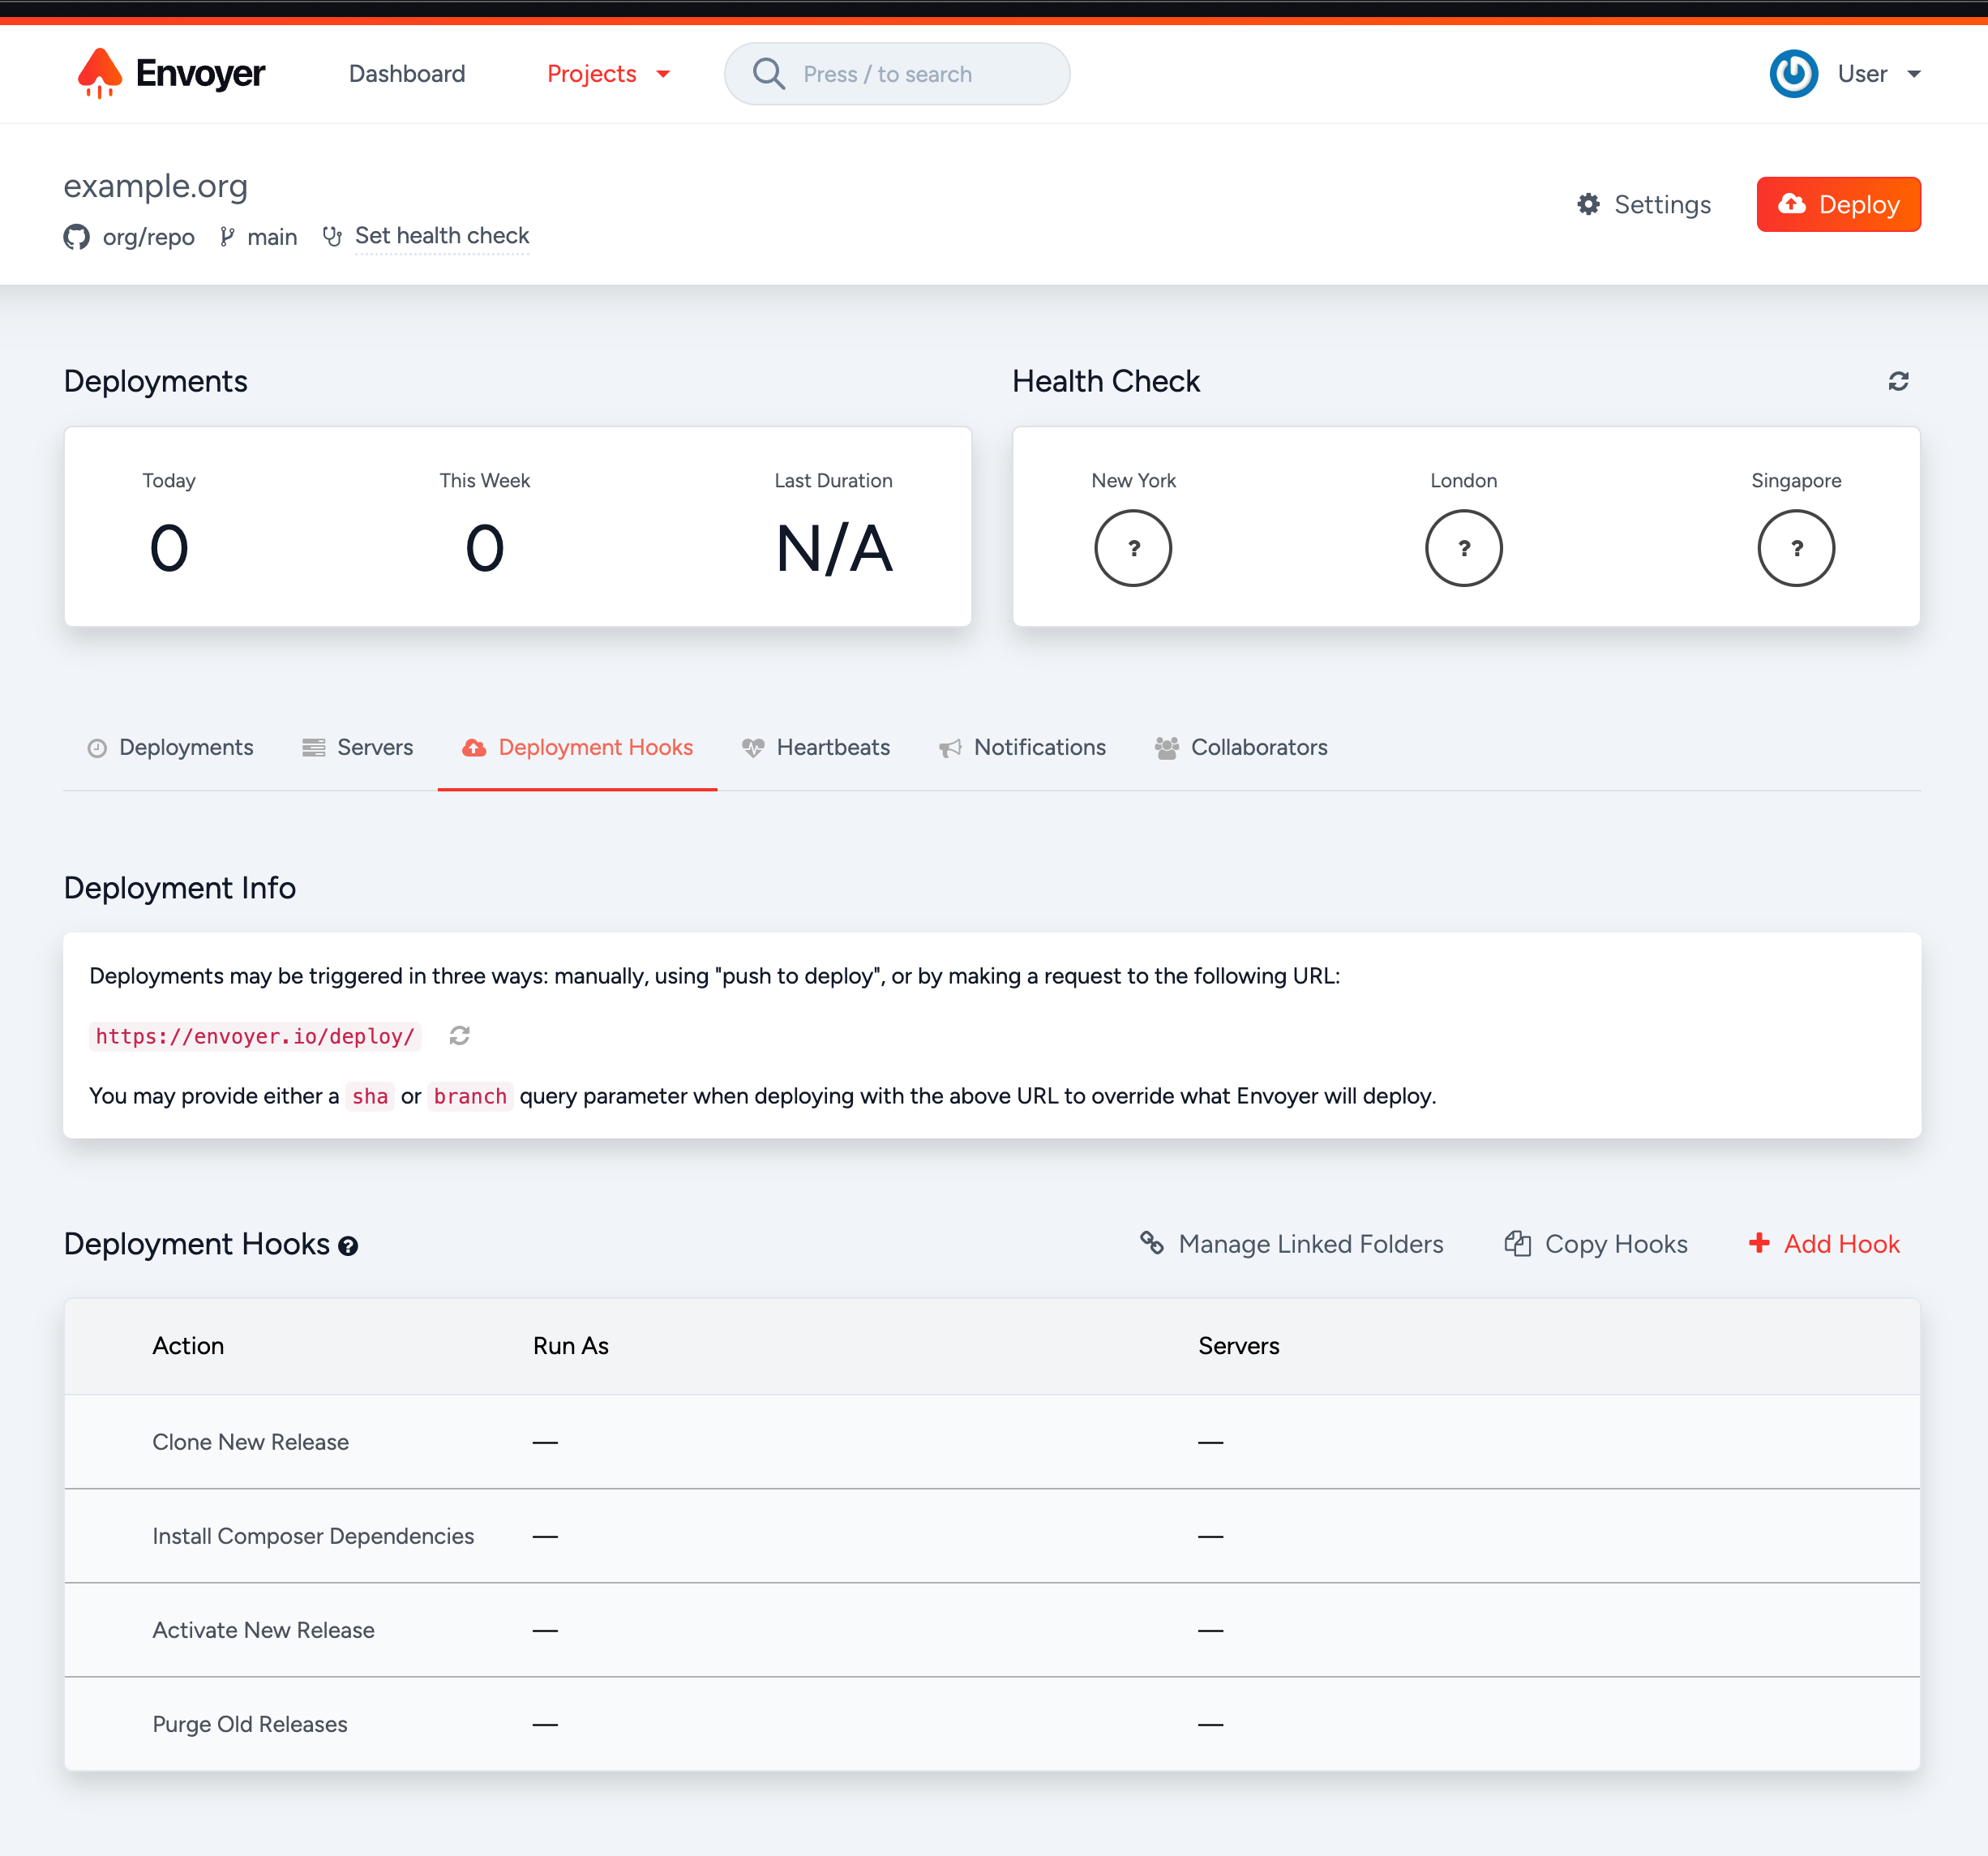This screenshot has height=1856, width=1988.
Task: Open the Collaborators tab
Action: [1258, 747]
